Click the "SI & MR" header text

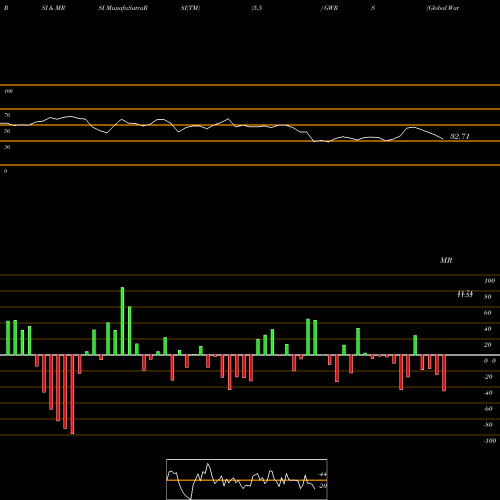point(53,8)
